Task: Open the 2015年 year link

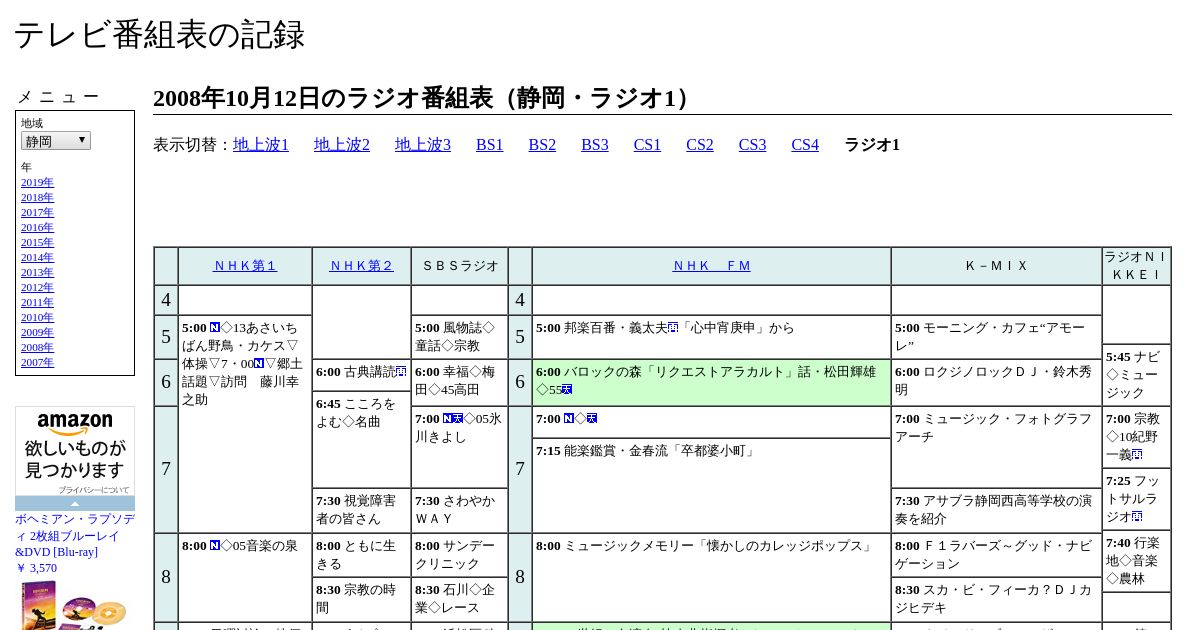Action: (x=37, y=242)
